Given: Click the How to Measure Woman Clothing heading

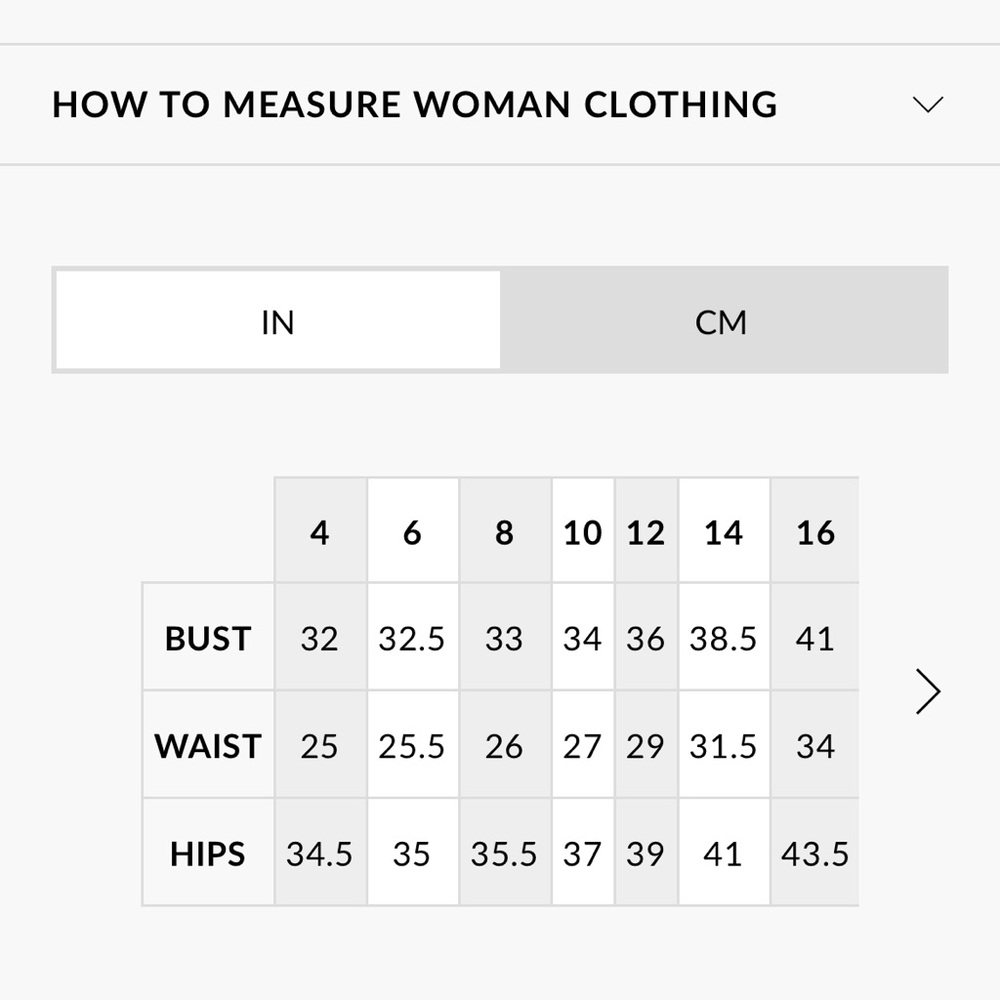Looking at the screenshot, I should click(414, 105).
